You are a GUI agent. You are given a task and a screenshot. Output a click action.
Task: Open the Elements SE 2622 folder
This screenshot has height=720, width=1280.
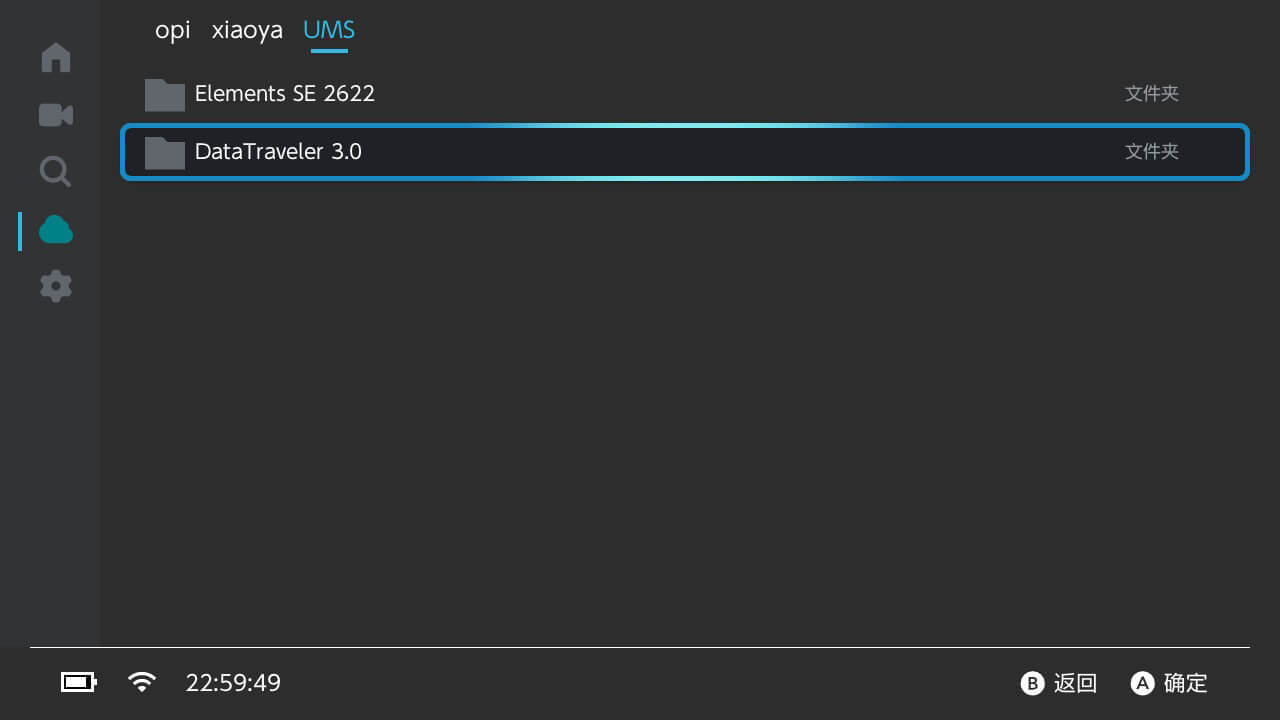(285, 94)
